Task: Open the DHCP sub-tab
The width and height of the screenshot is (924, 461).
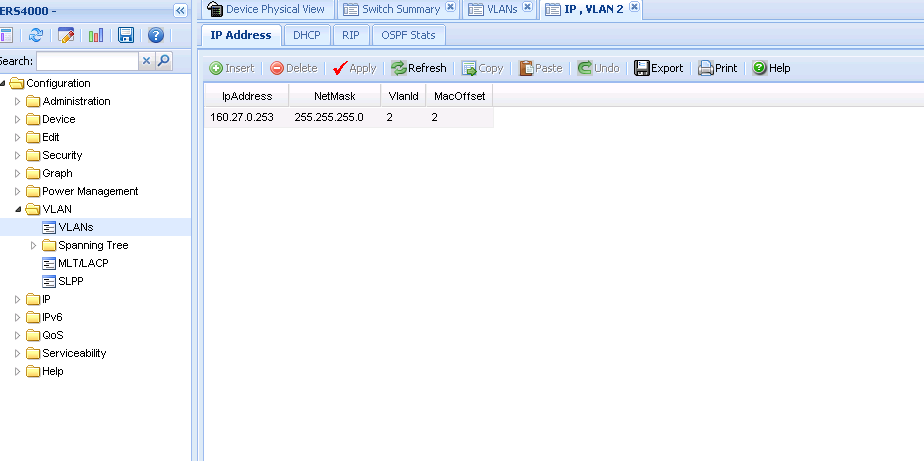Action: (307, 35)
